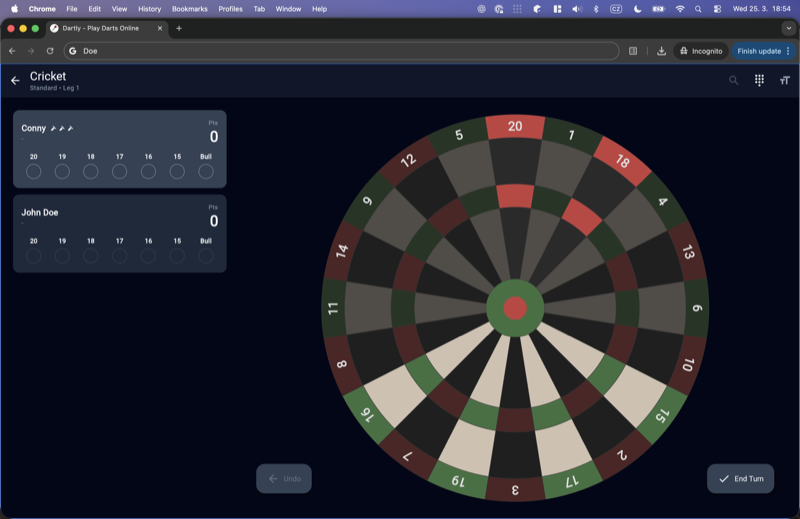Image resolution: width=800 pixels, height=519 pixels.
Task: End the current turn
Action: pos(740,479)
